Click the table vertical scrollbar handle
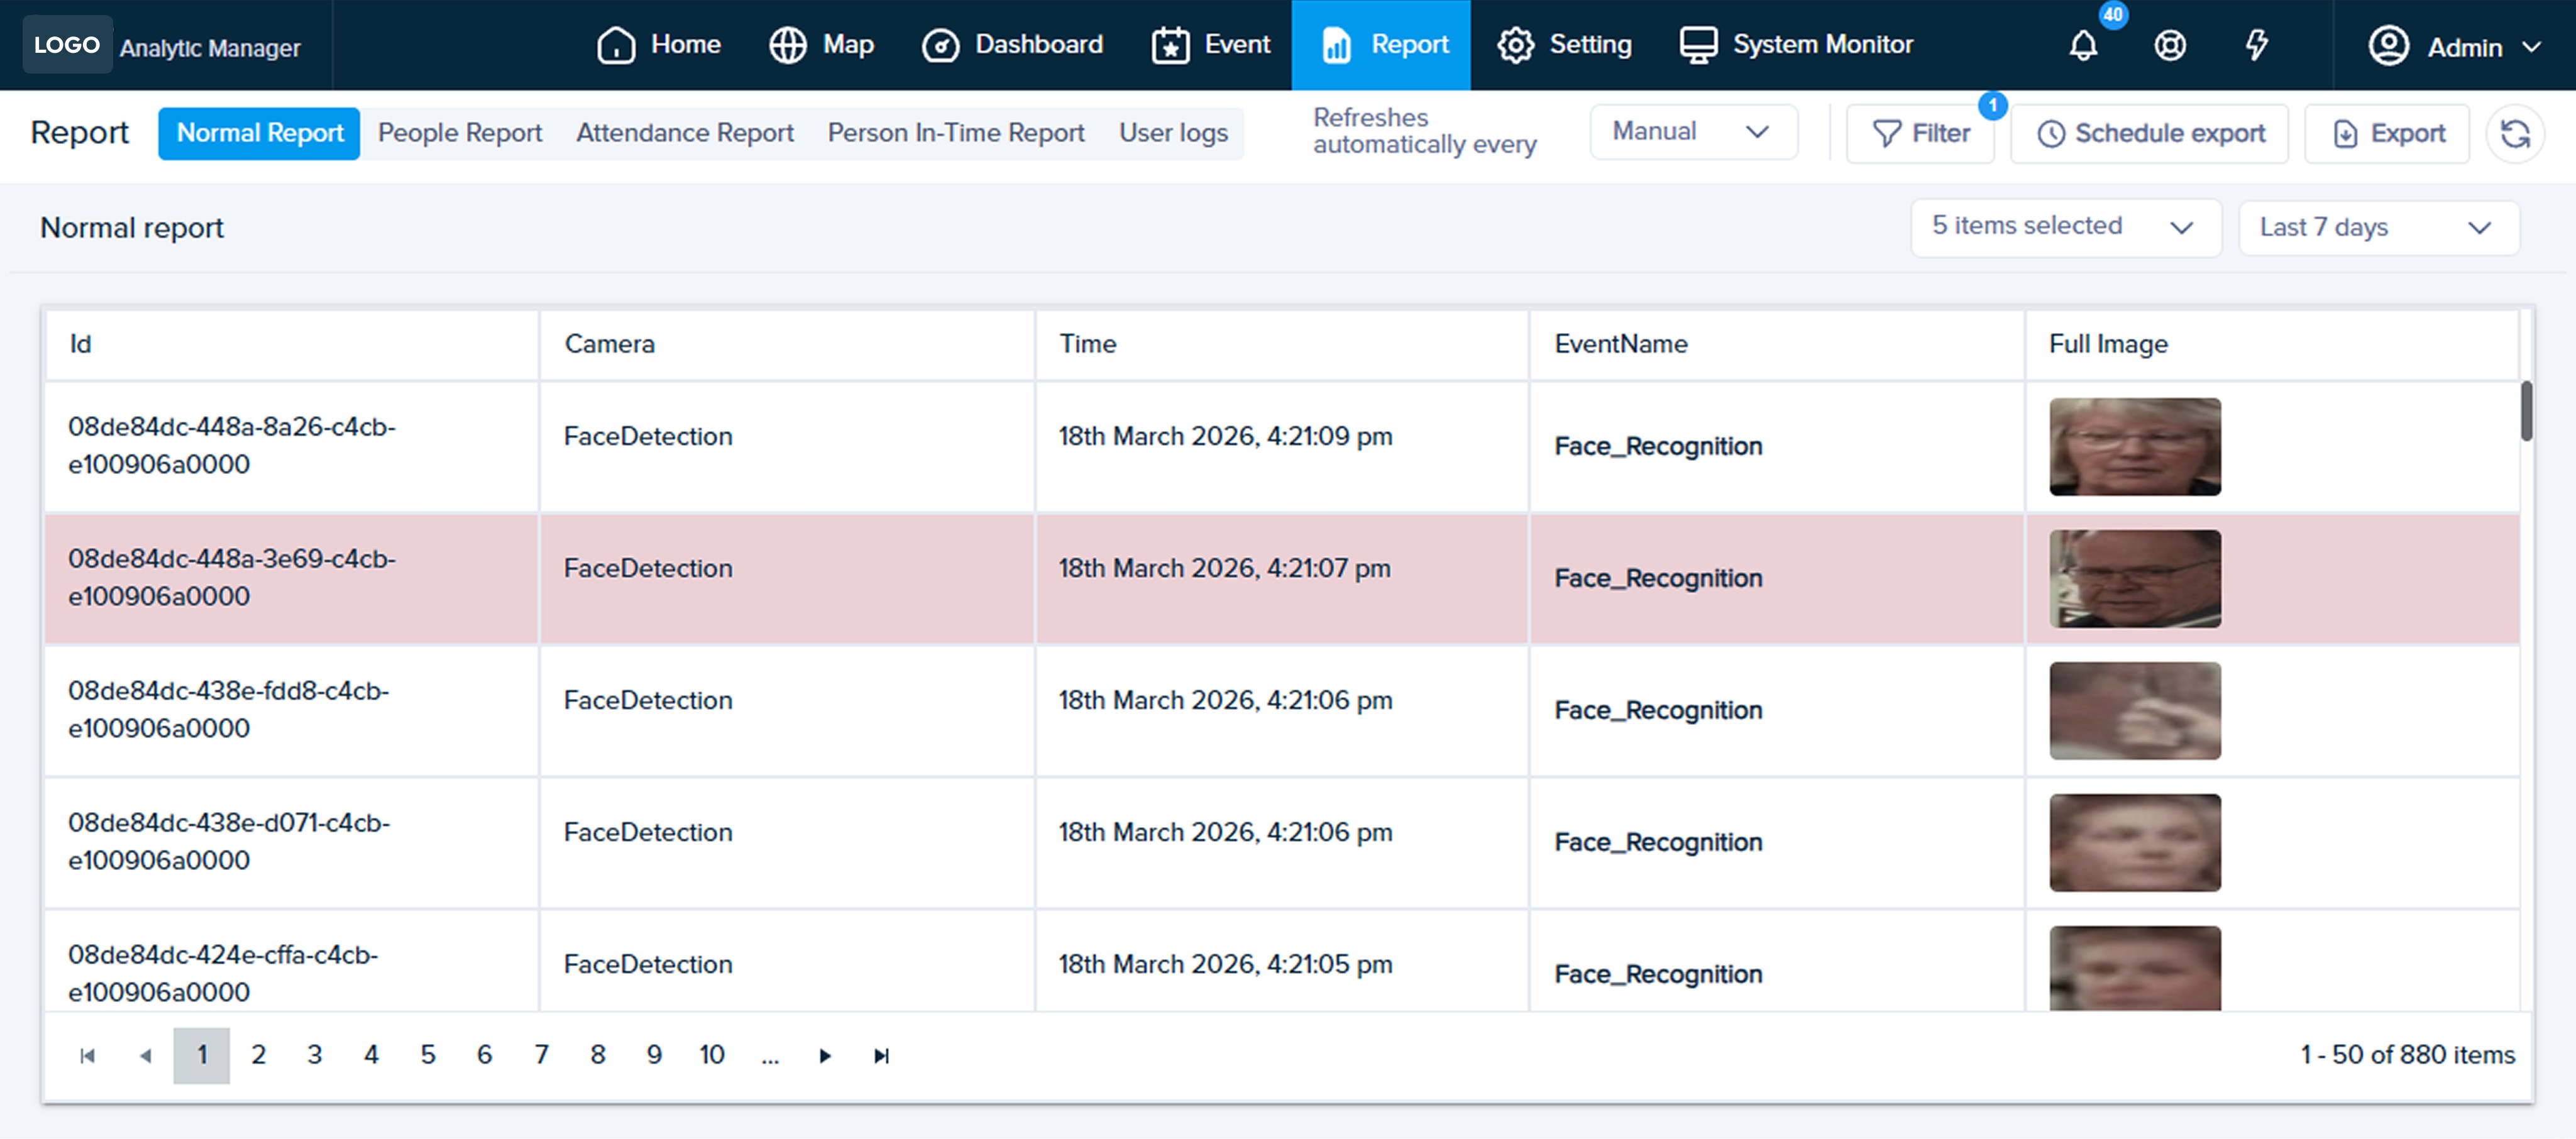Image resolution: width=2576 pixels, height=1139 pixels. [x=2526, y=410]
